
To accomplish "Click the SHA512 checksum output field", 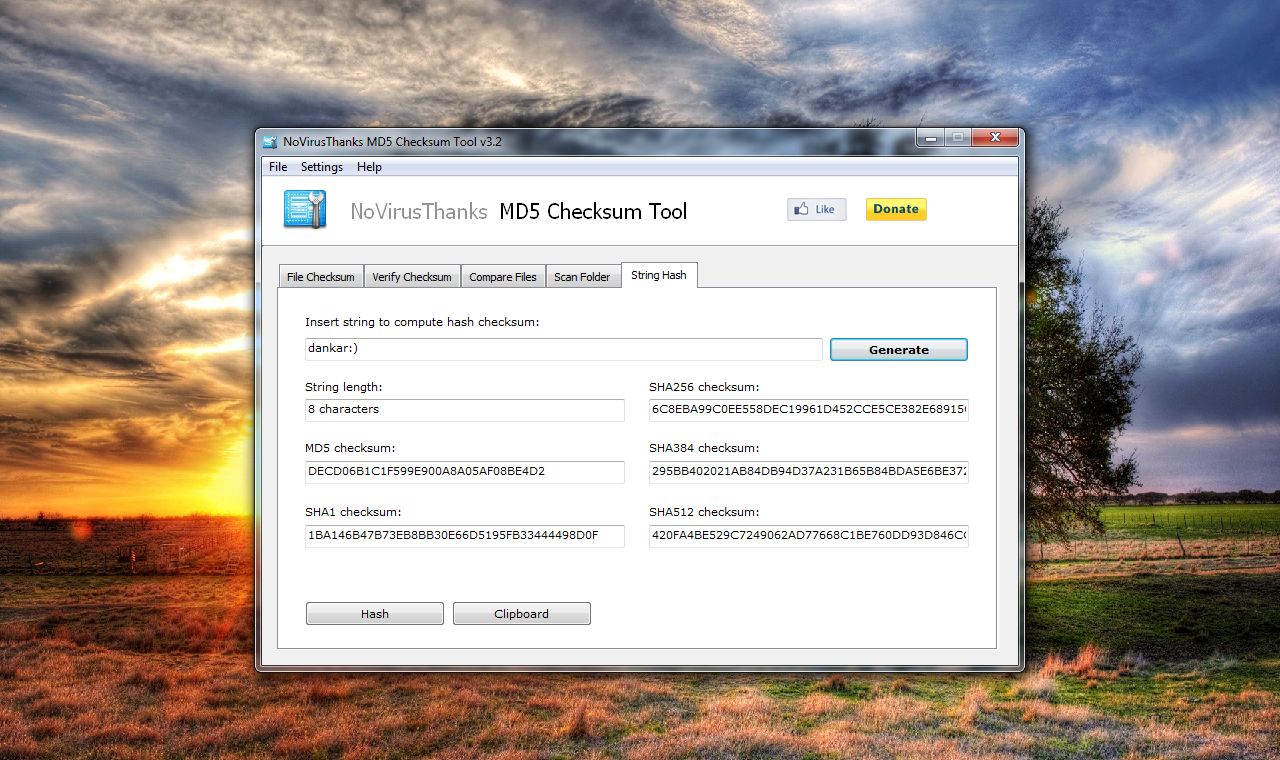I will pyautogui.click(x=809, y=536).
